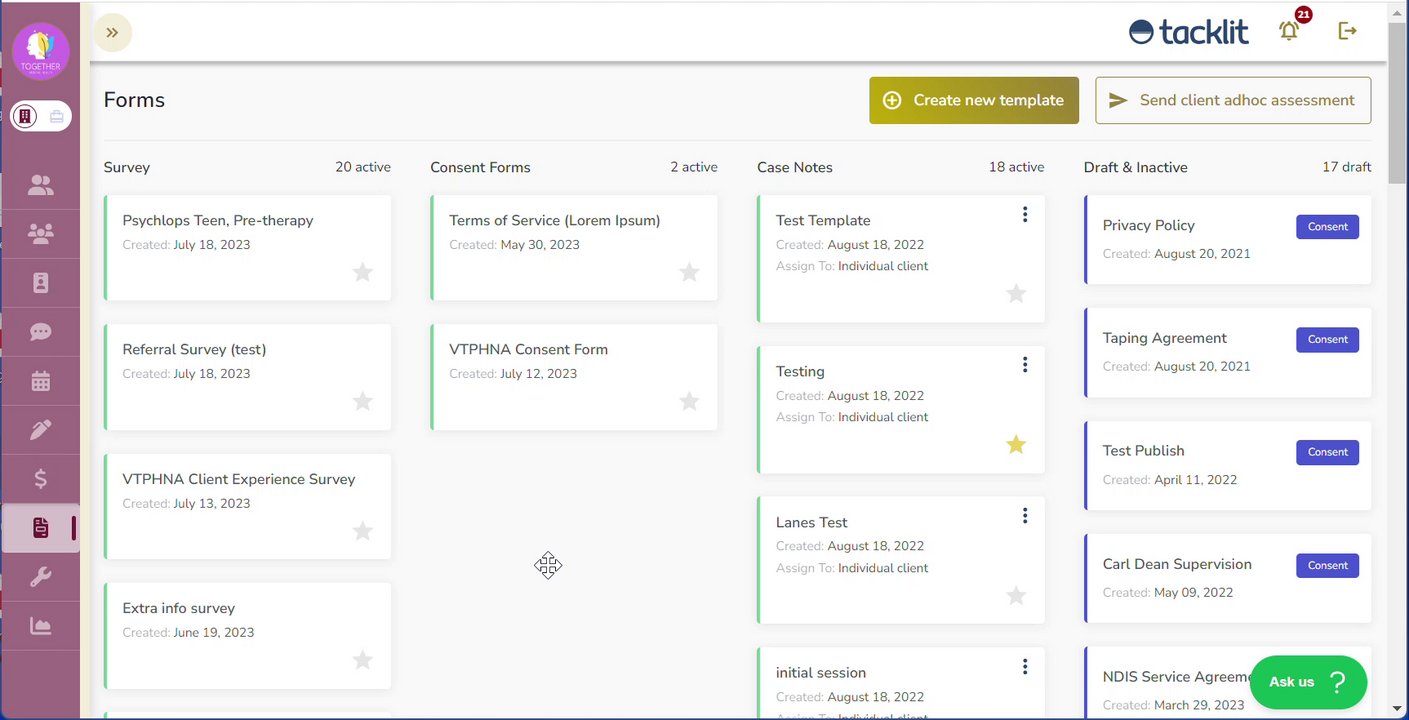Unstar the Testing case note
Viewport: 1409px width, 720px height.
coord(1016,444)
